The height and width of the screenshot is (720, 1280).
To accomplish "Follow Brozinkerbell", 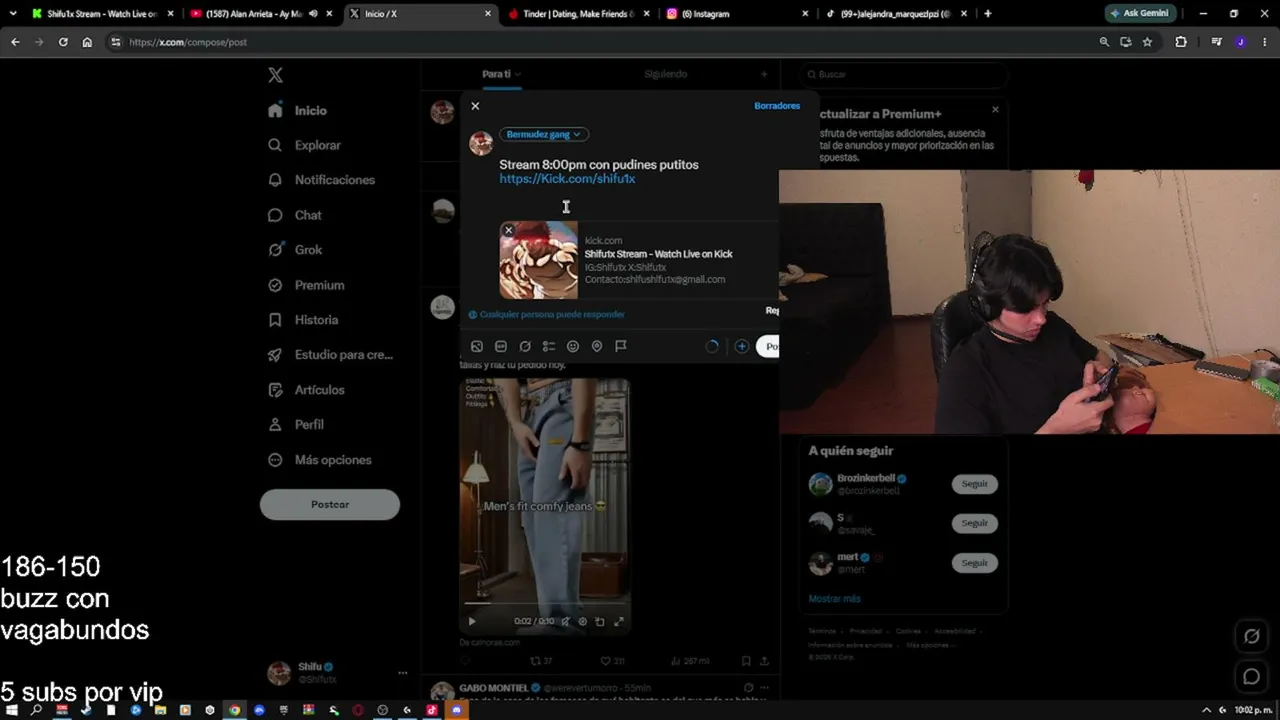I will (x=974, y=484).
